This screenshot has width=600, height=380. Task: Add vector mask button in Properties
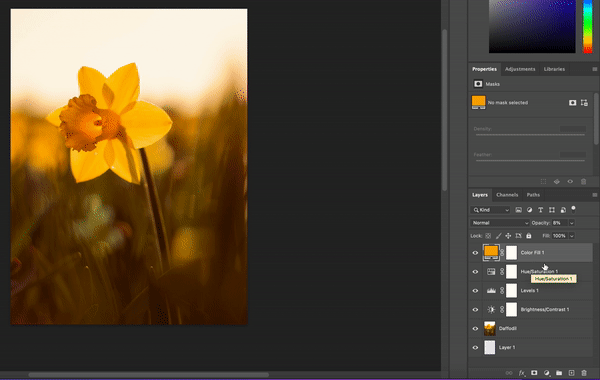pyautogui.click(x=584, y=103)
